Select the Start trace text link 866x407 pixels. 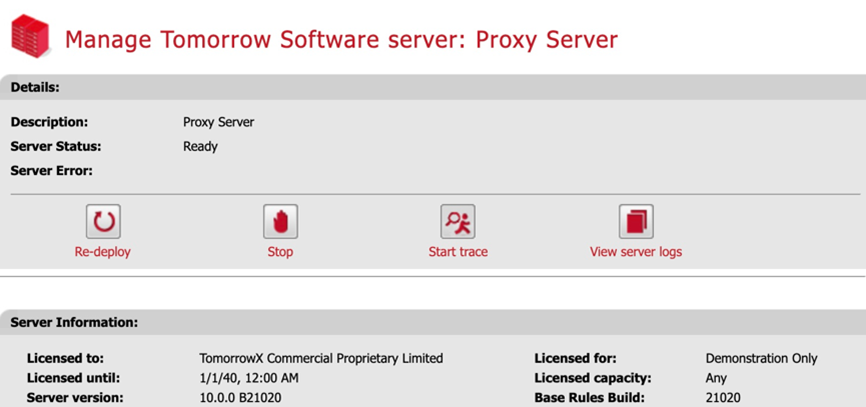pyautogui.click(x=458, y=252)
